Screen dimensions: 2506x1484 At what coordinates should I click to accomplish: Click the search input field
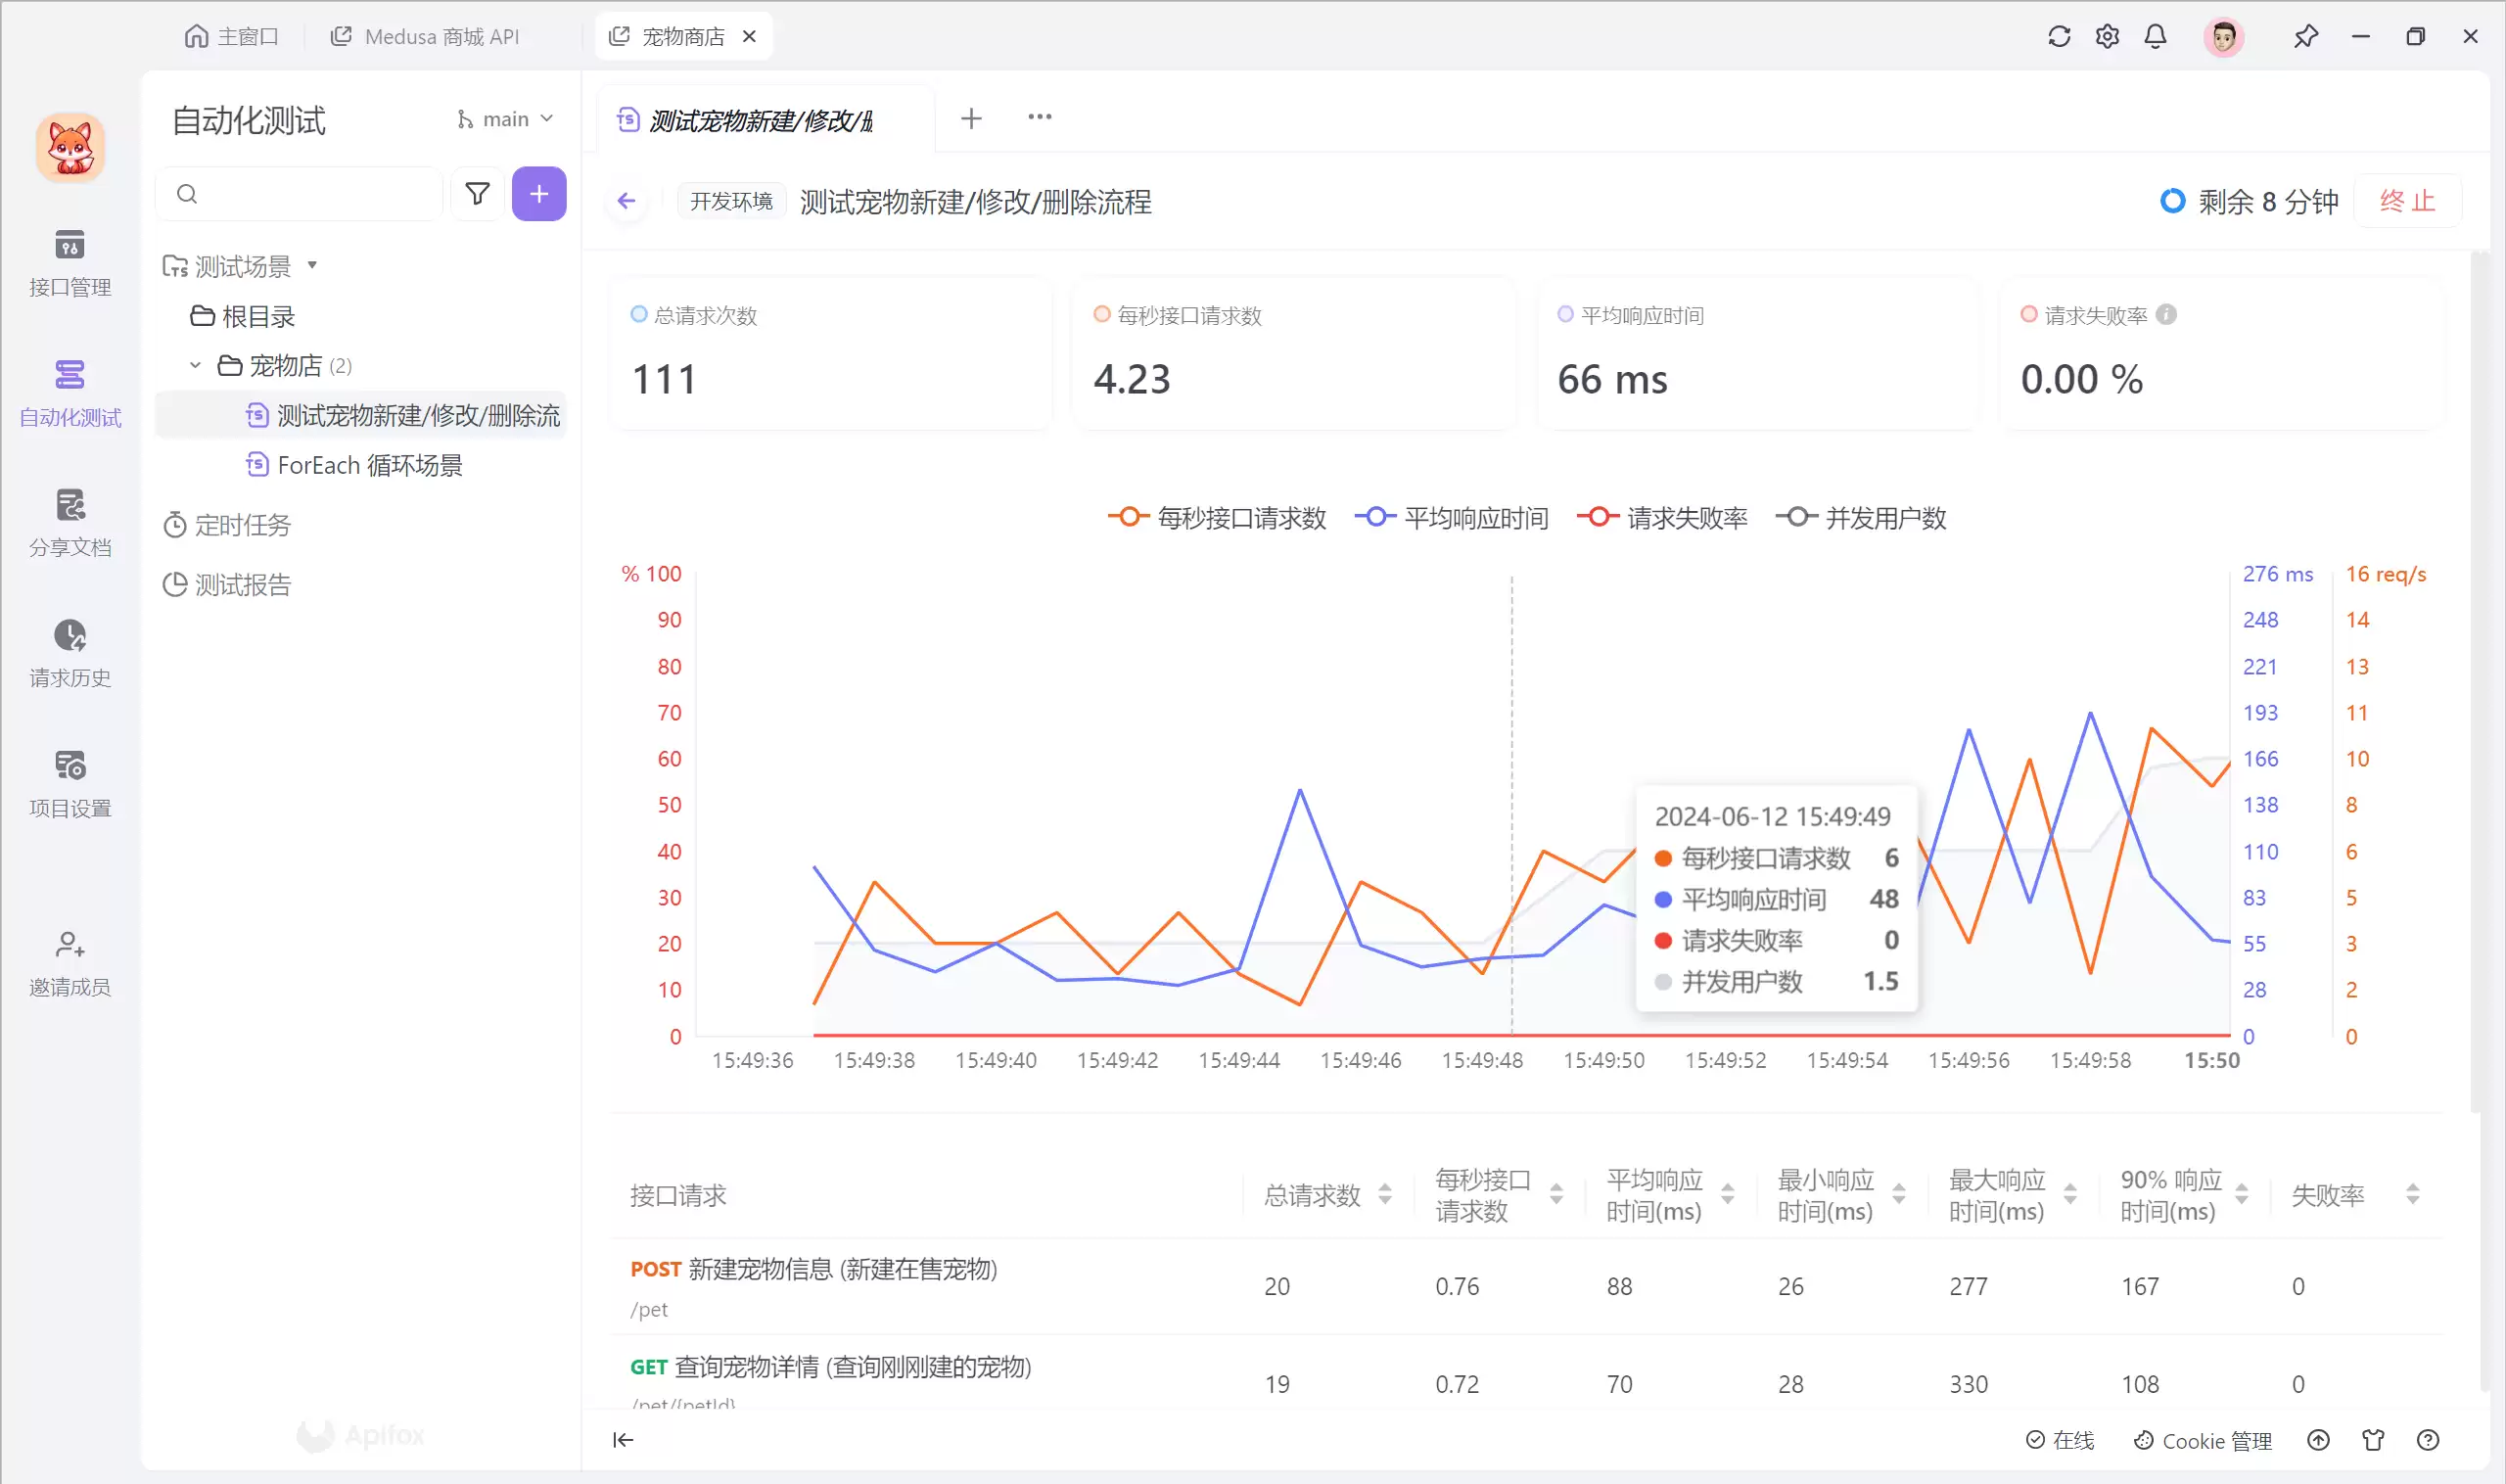[x=300, y=194]
